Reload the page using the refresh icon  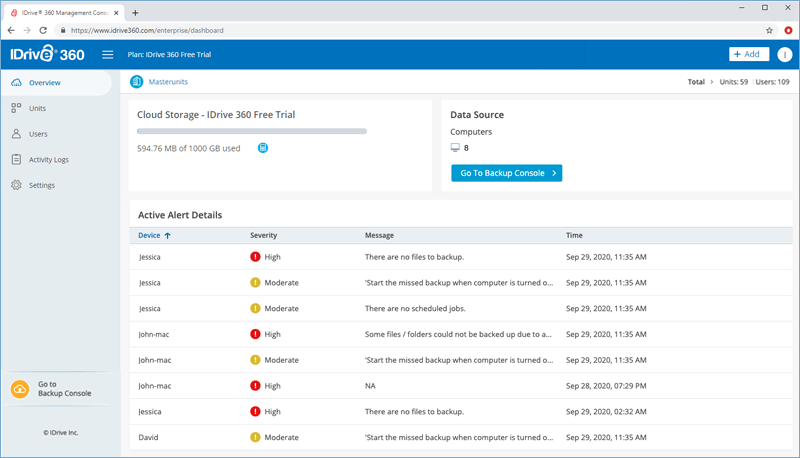[x=43, y=30]
